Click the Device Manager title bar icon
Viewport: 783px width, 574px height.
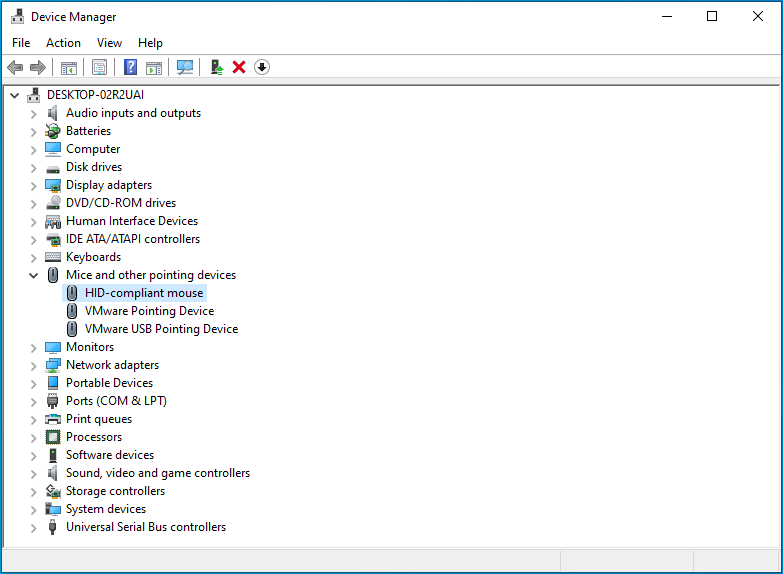(x=17, y=16)
